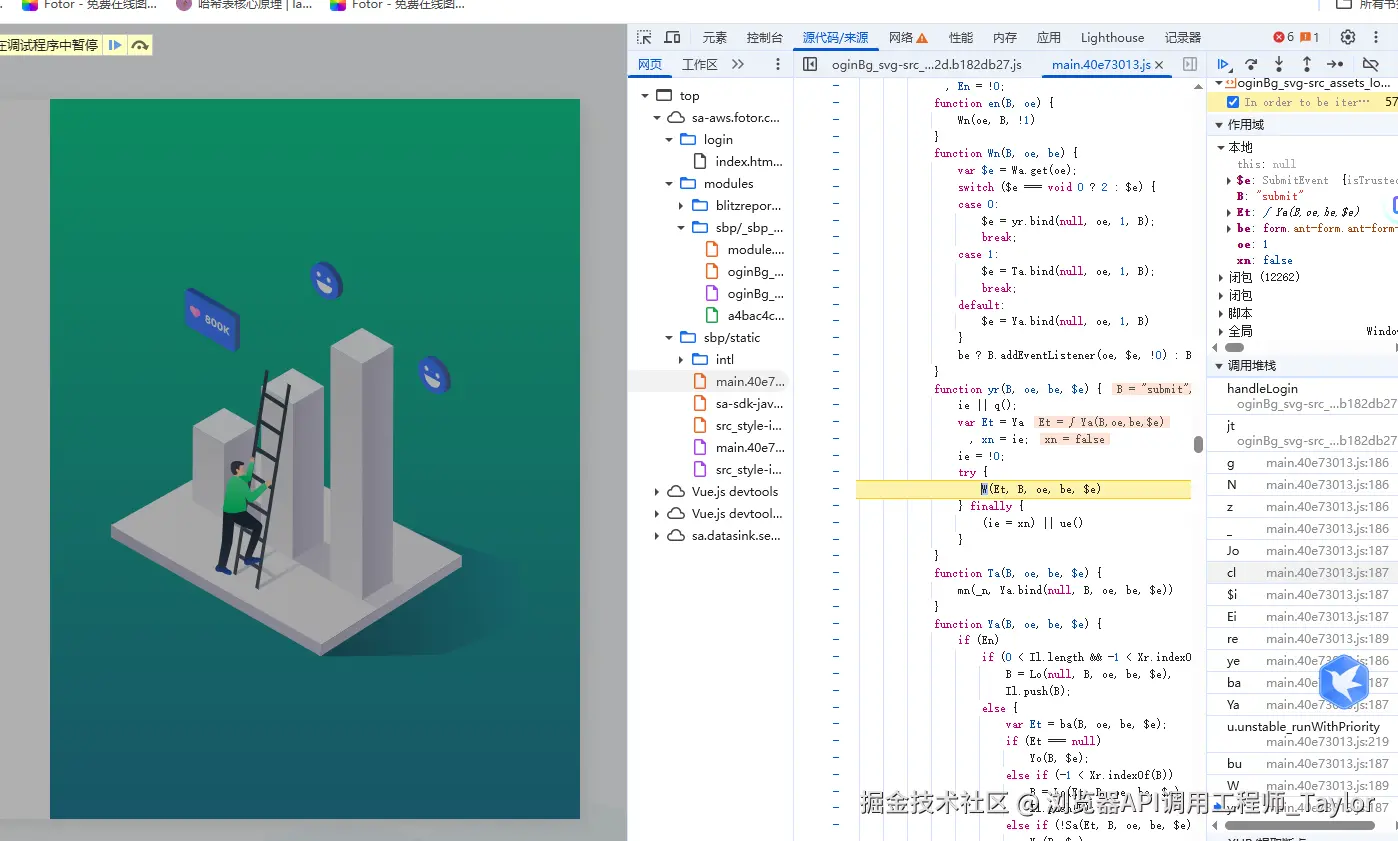Screen dimensions: 1398x841
Task: Switch to the 控制台 tab
Action: (764, 37)
